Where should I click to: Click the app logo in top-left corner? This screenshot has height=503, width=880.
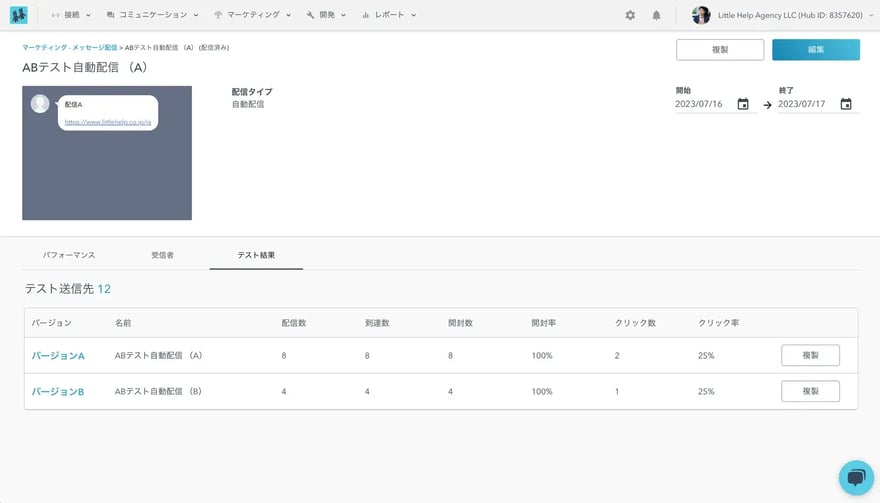pyautogui.click(x=18, y=15)
